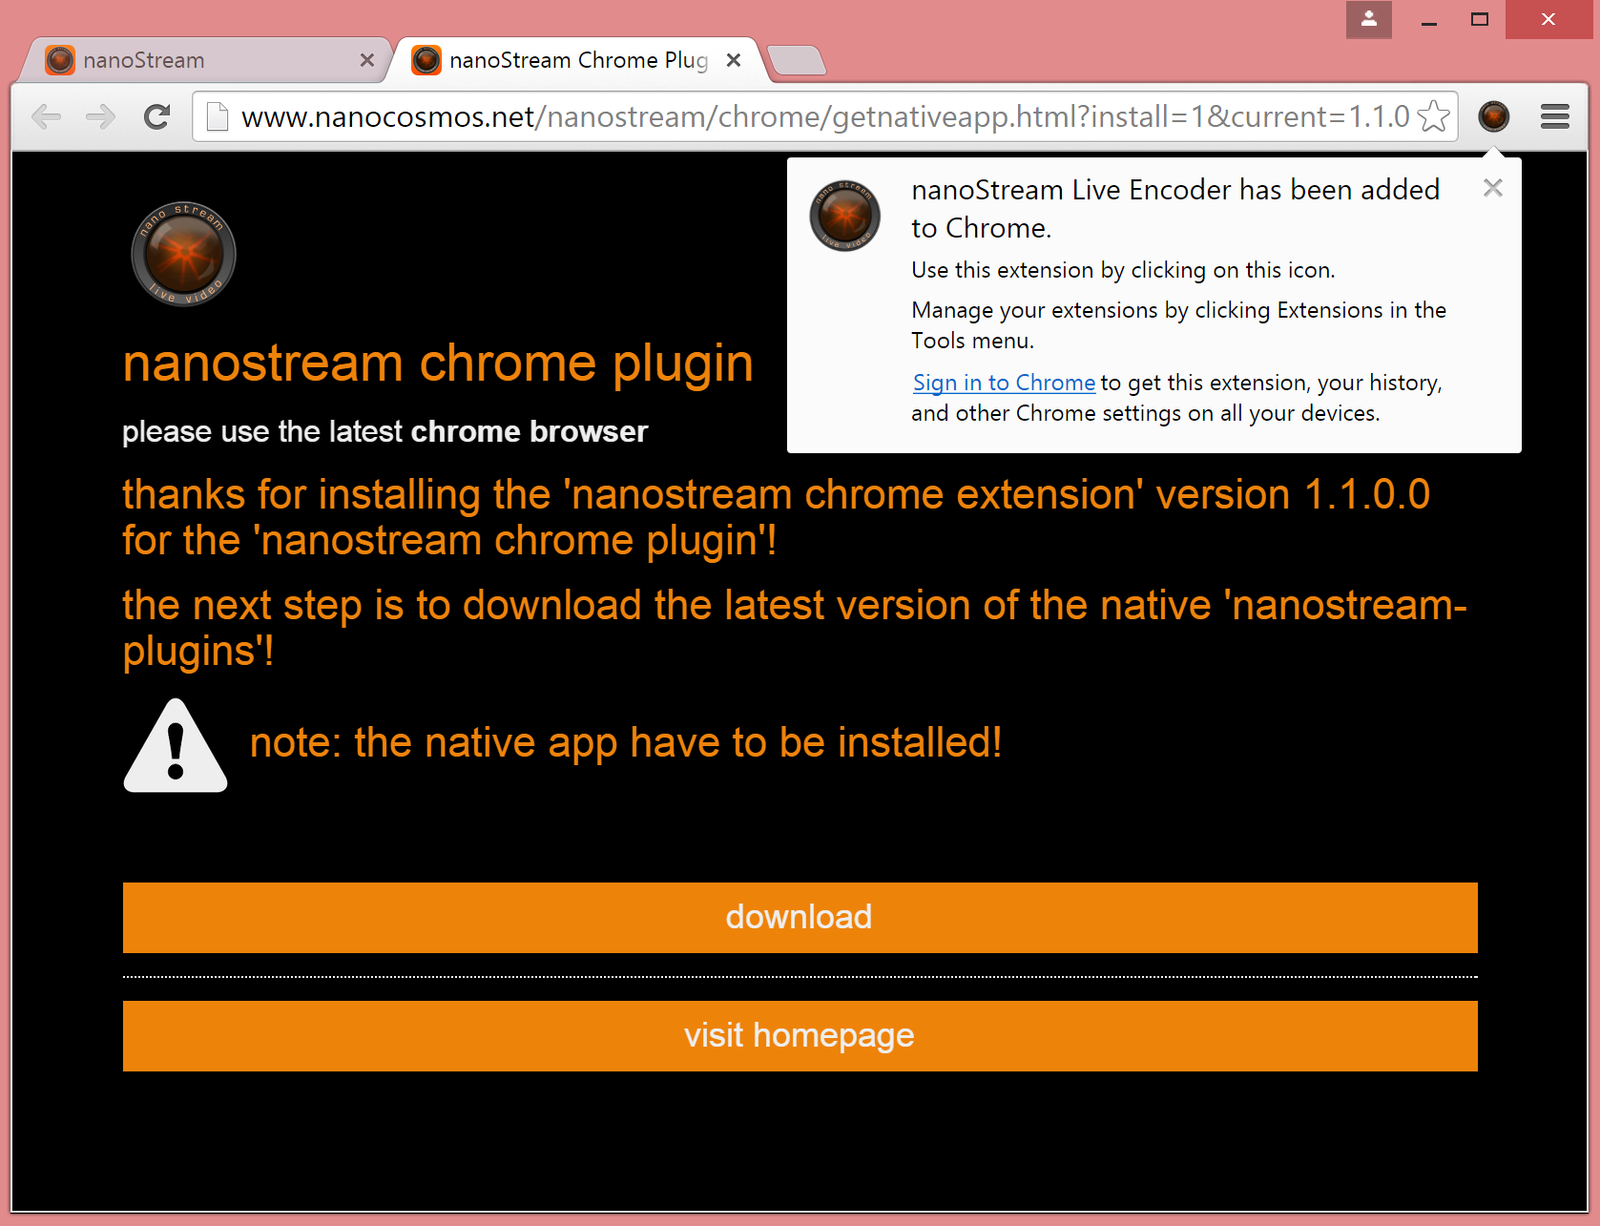Bookmark this page with the star icon
Image resolution: width=1600 pixels, height=1226 pixels.
point(1433,117)
